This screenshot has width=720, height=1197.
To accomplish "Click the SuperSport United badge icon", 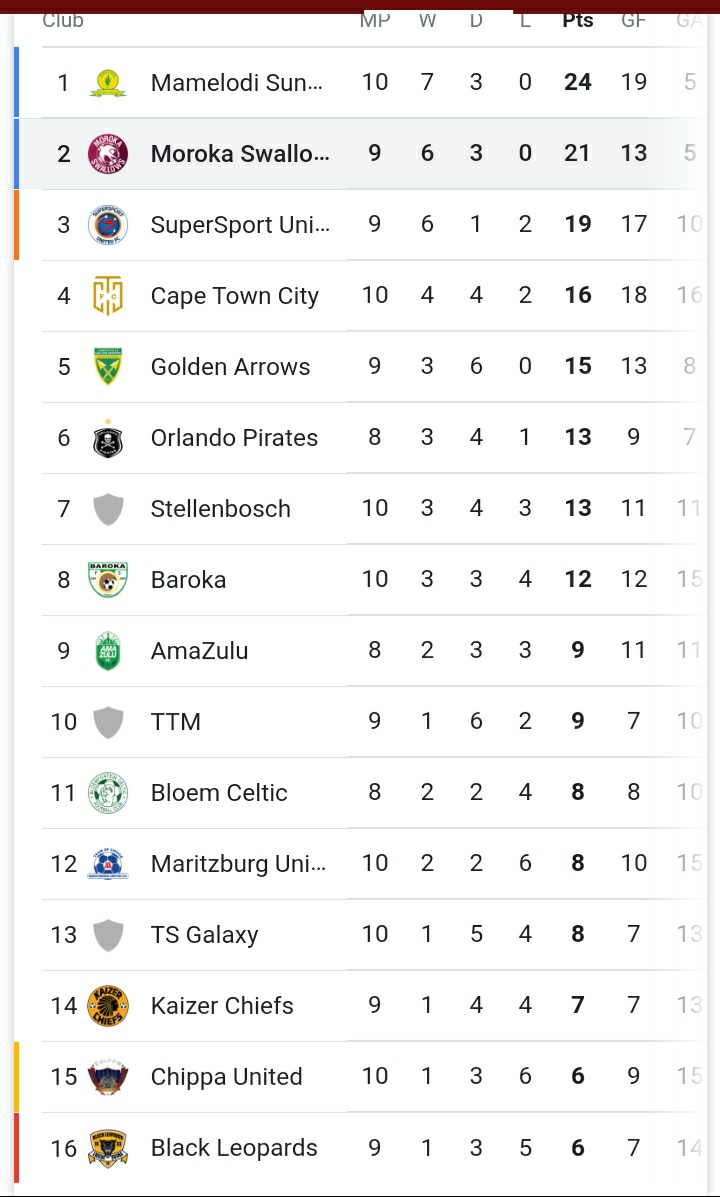I will (x=108, y=224).
